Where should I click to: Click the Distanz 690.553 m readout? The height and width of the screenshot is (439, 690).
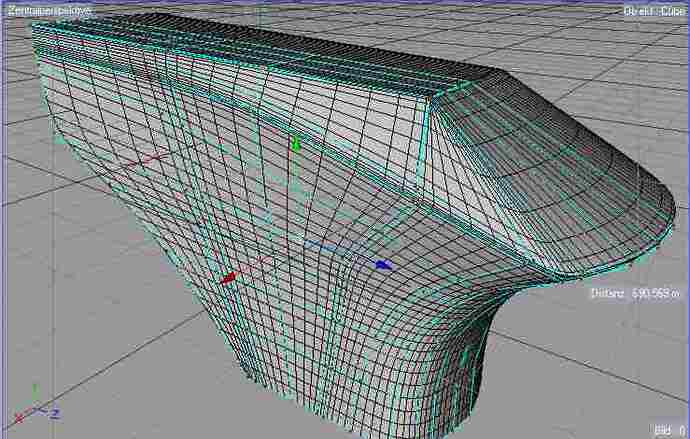click(x=636, y=293)
